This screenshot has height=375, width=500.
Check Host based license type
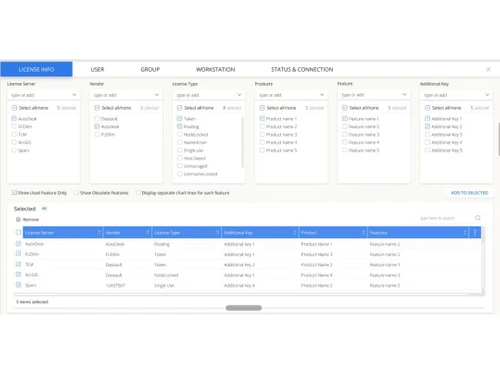pyautogui.click(x=179, y=158)
